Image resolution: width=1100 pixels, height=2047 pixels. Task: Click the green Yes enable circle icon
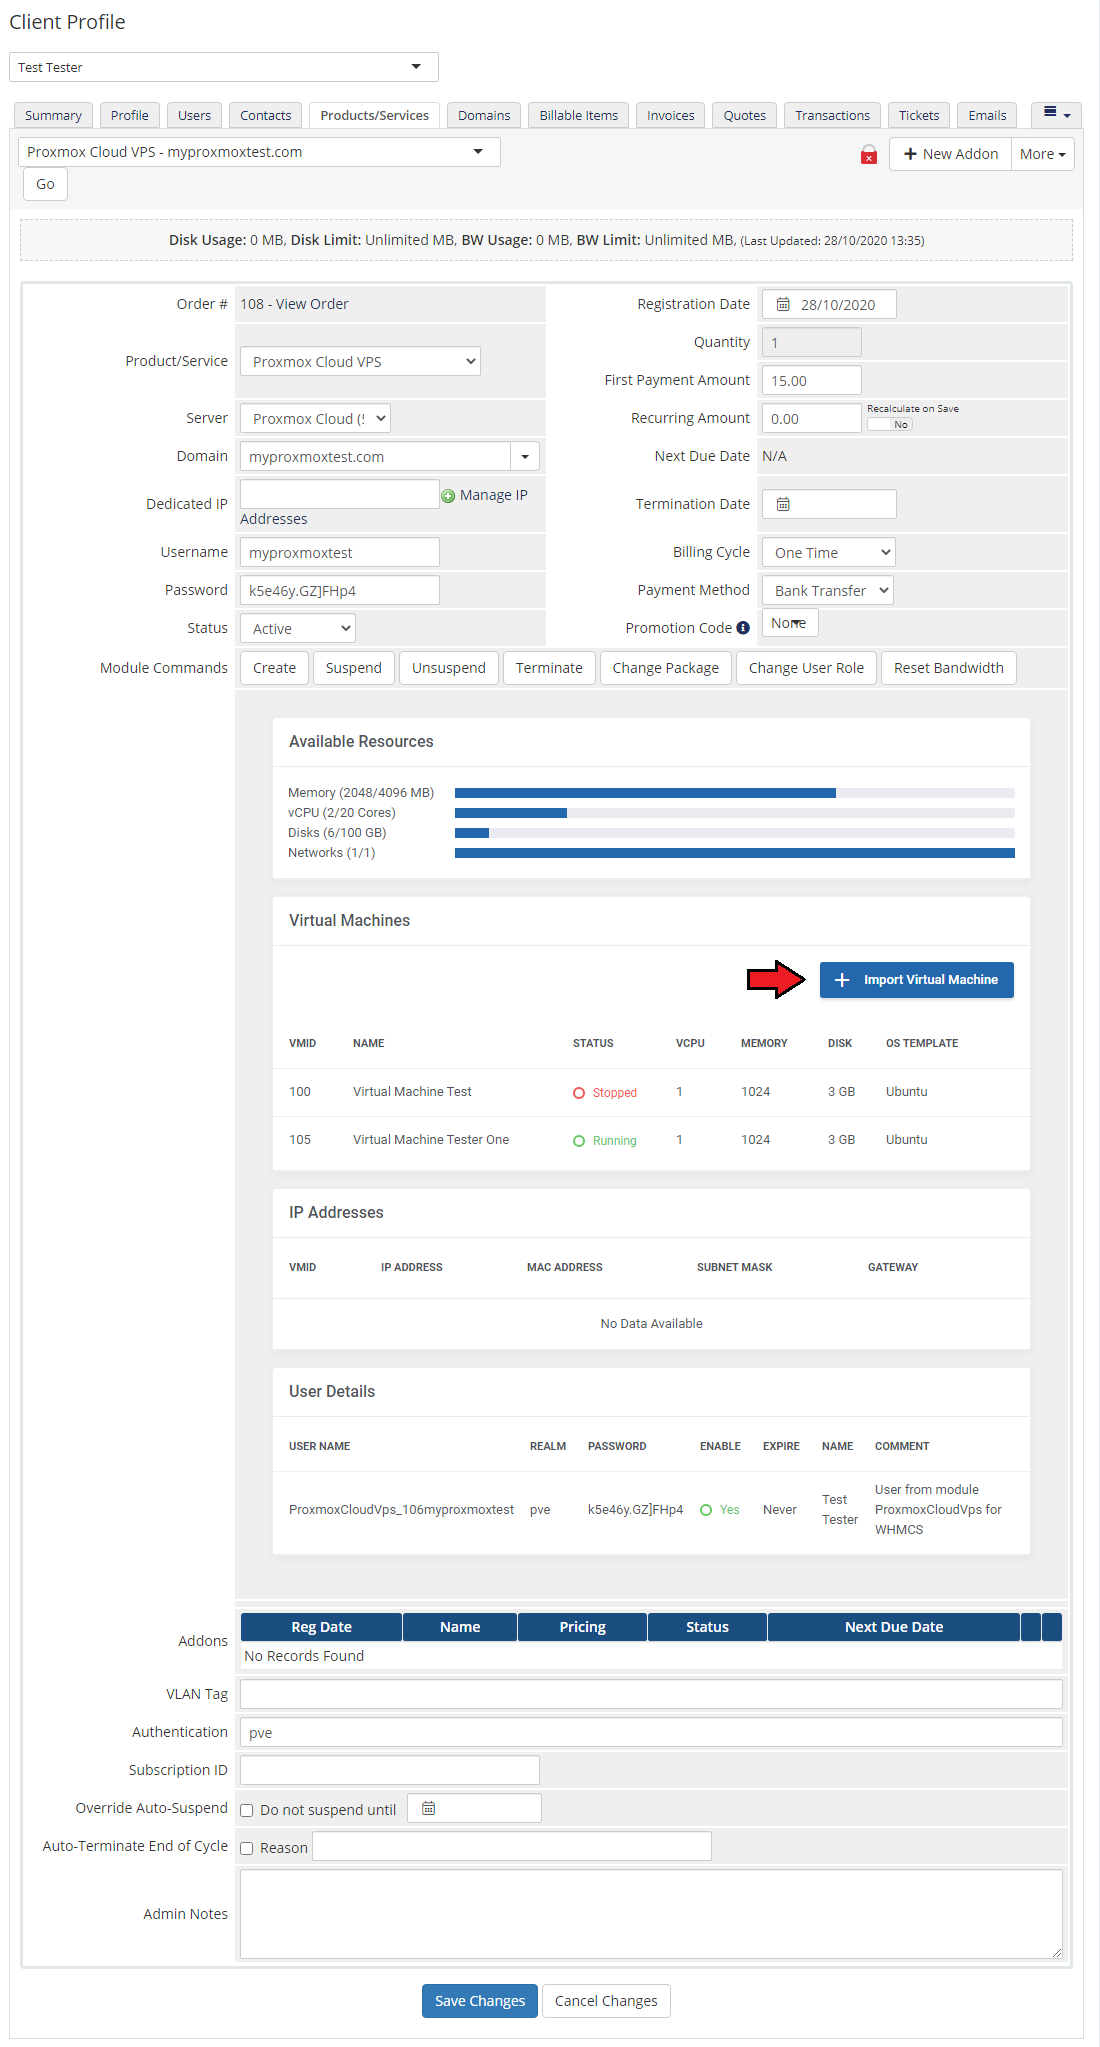[x=706, y=1510]
